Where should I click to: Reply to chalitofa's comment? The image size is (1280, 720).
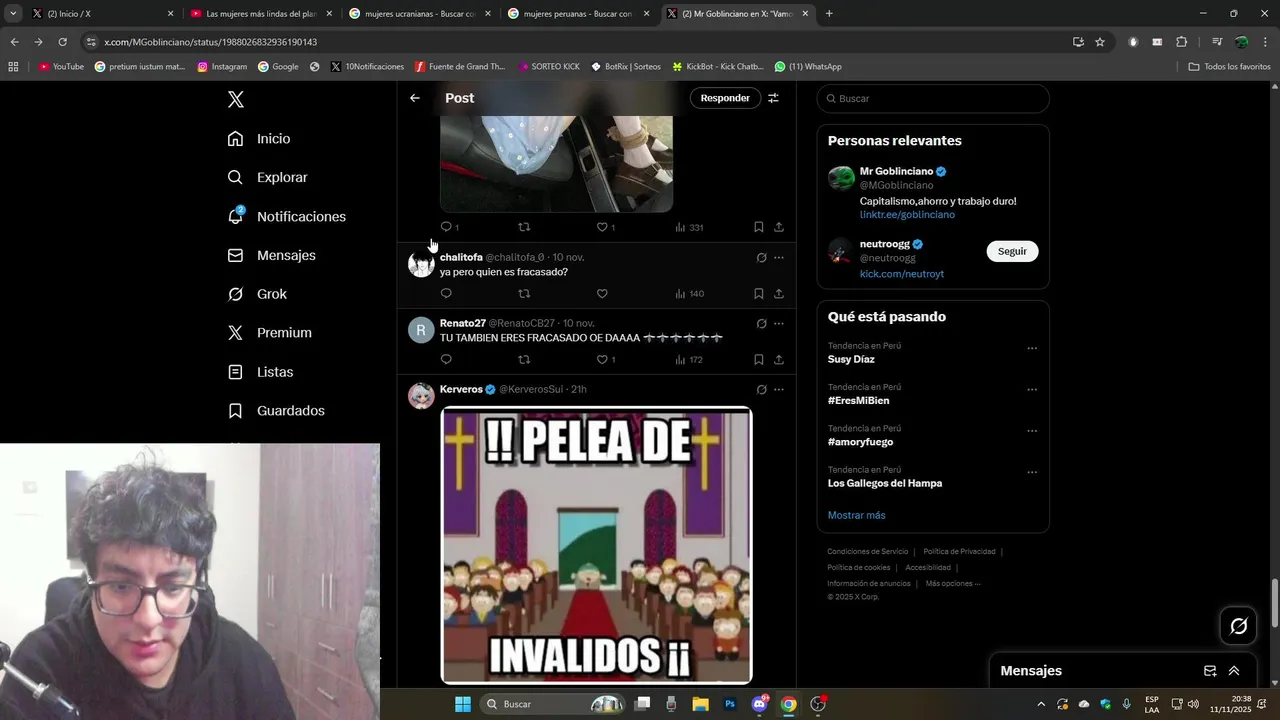click(446, 294)
